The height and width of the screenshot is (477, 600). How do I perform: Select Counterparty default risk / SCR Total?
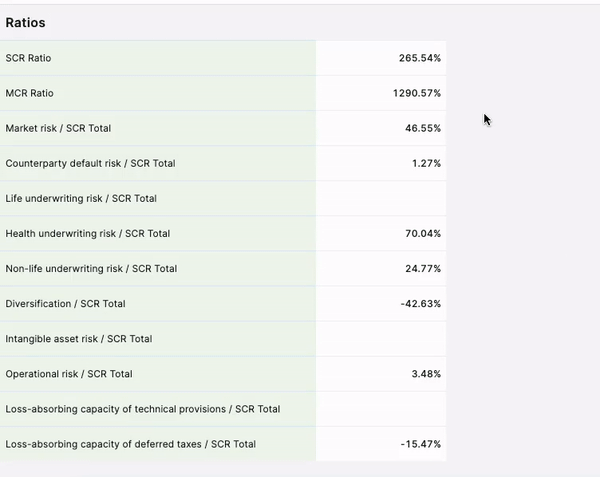click(90, 163)
